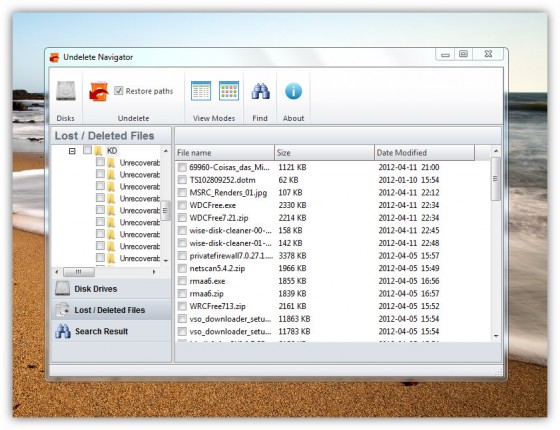Click the 2012-04-05 16:57 date cell

click(409, 294)
